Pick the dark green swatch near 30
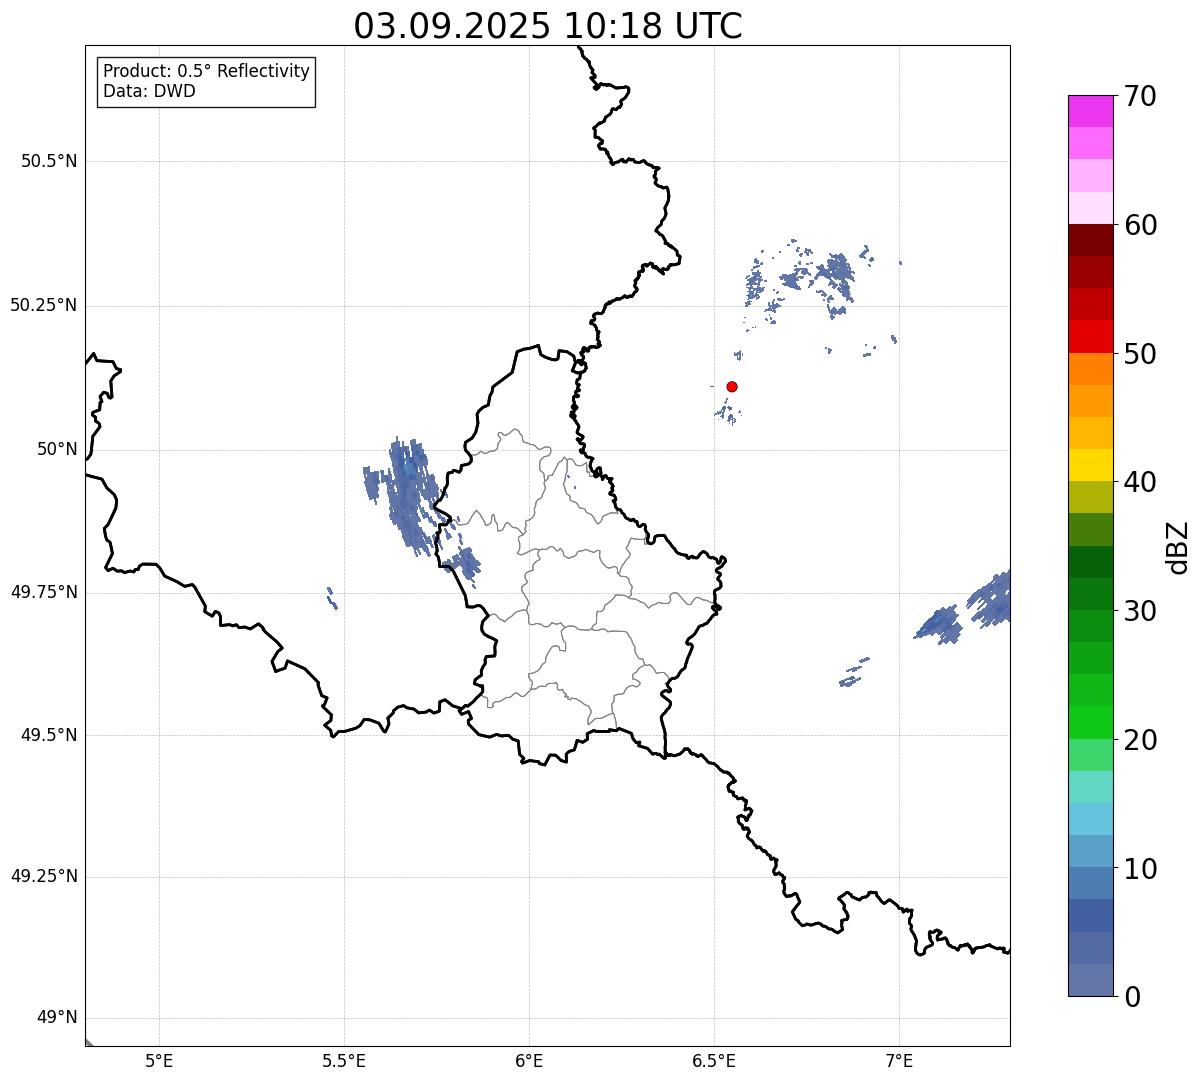This screenshot has height=1081, width=1202. 1090,594
